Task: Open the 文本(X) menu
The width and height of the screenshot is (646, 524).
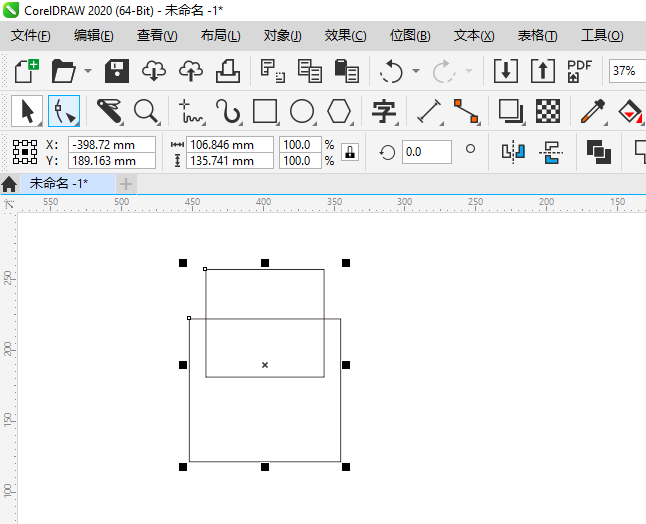Action: [x=474, y=36]
